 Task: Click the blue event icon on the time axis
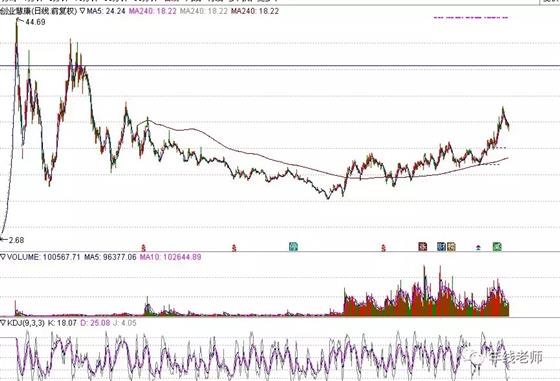(441, 246)
